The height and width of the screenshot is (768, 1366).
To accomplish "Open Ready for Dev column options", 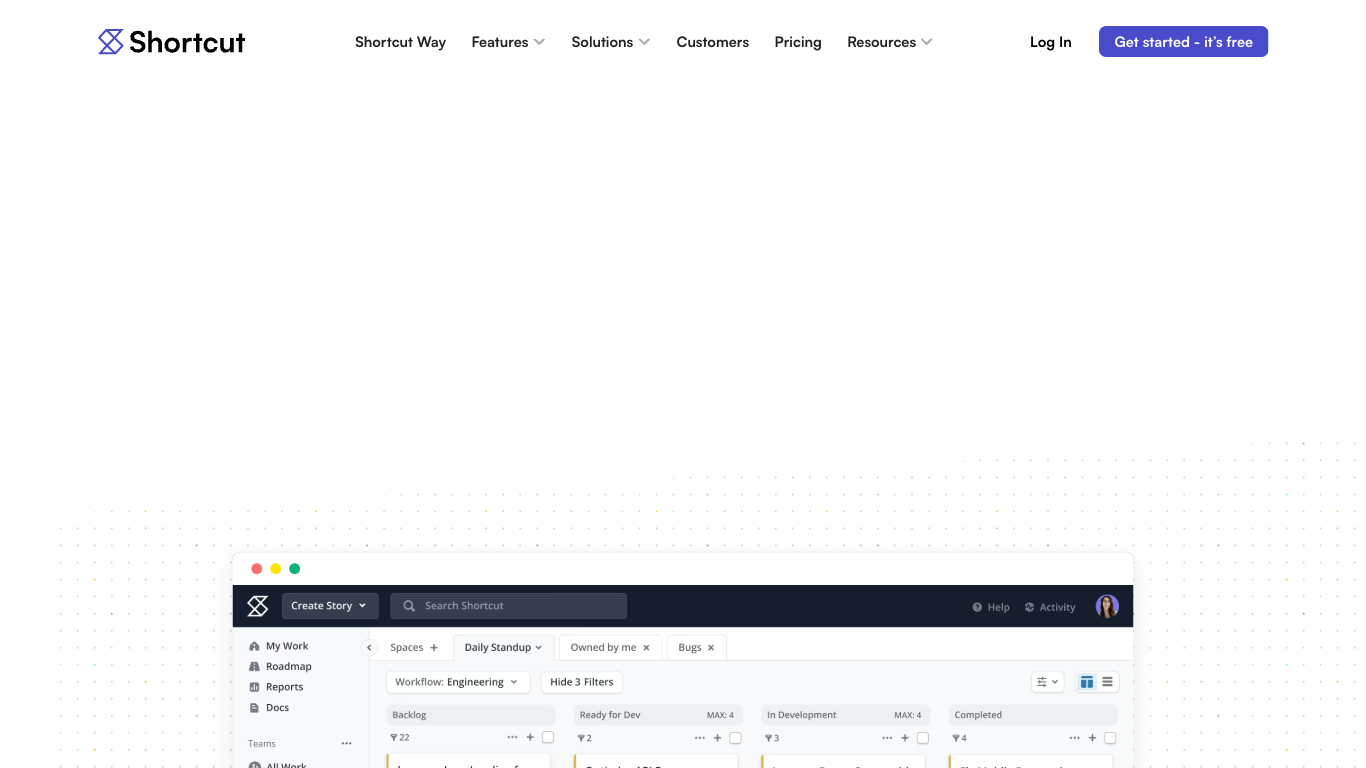I will point(700,738).
